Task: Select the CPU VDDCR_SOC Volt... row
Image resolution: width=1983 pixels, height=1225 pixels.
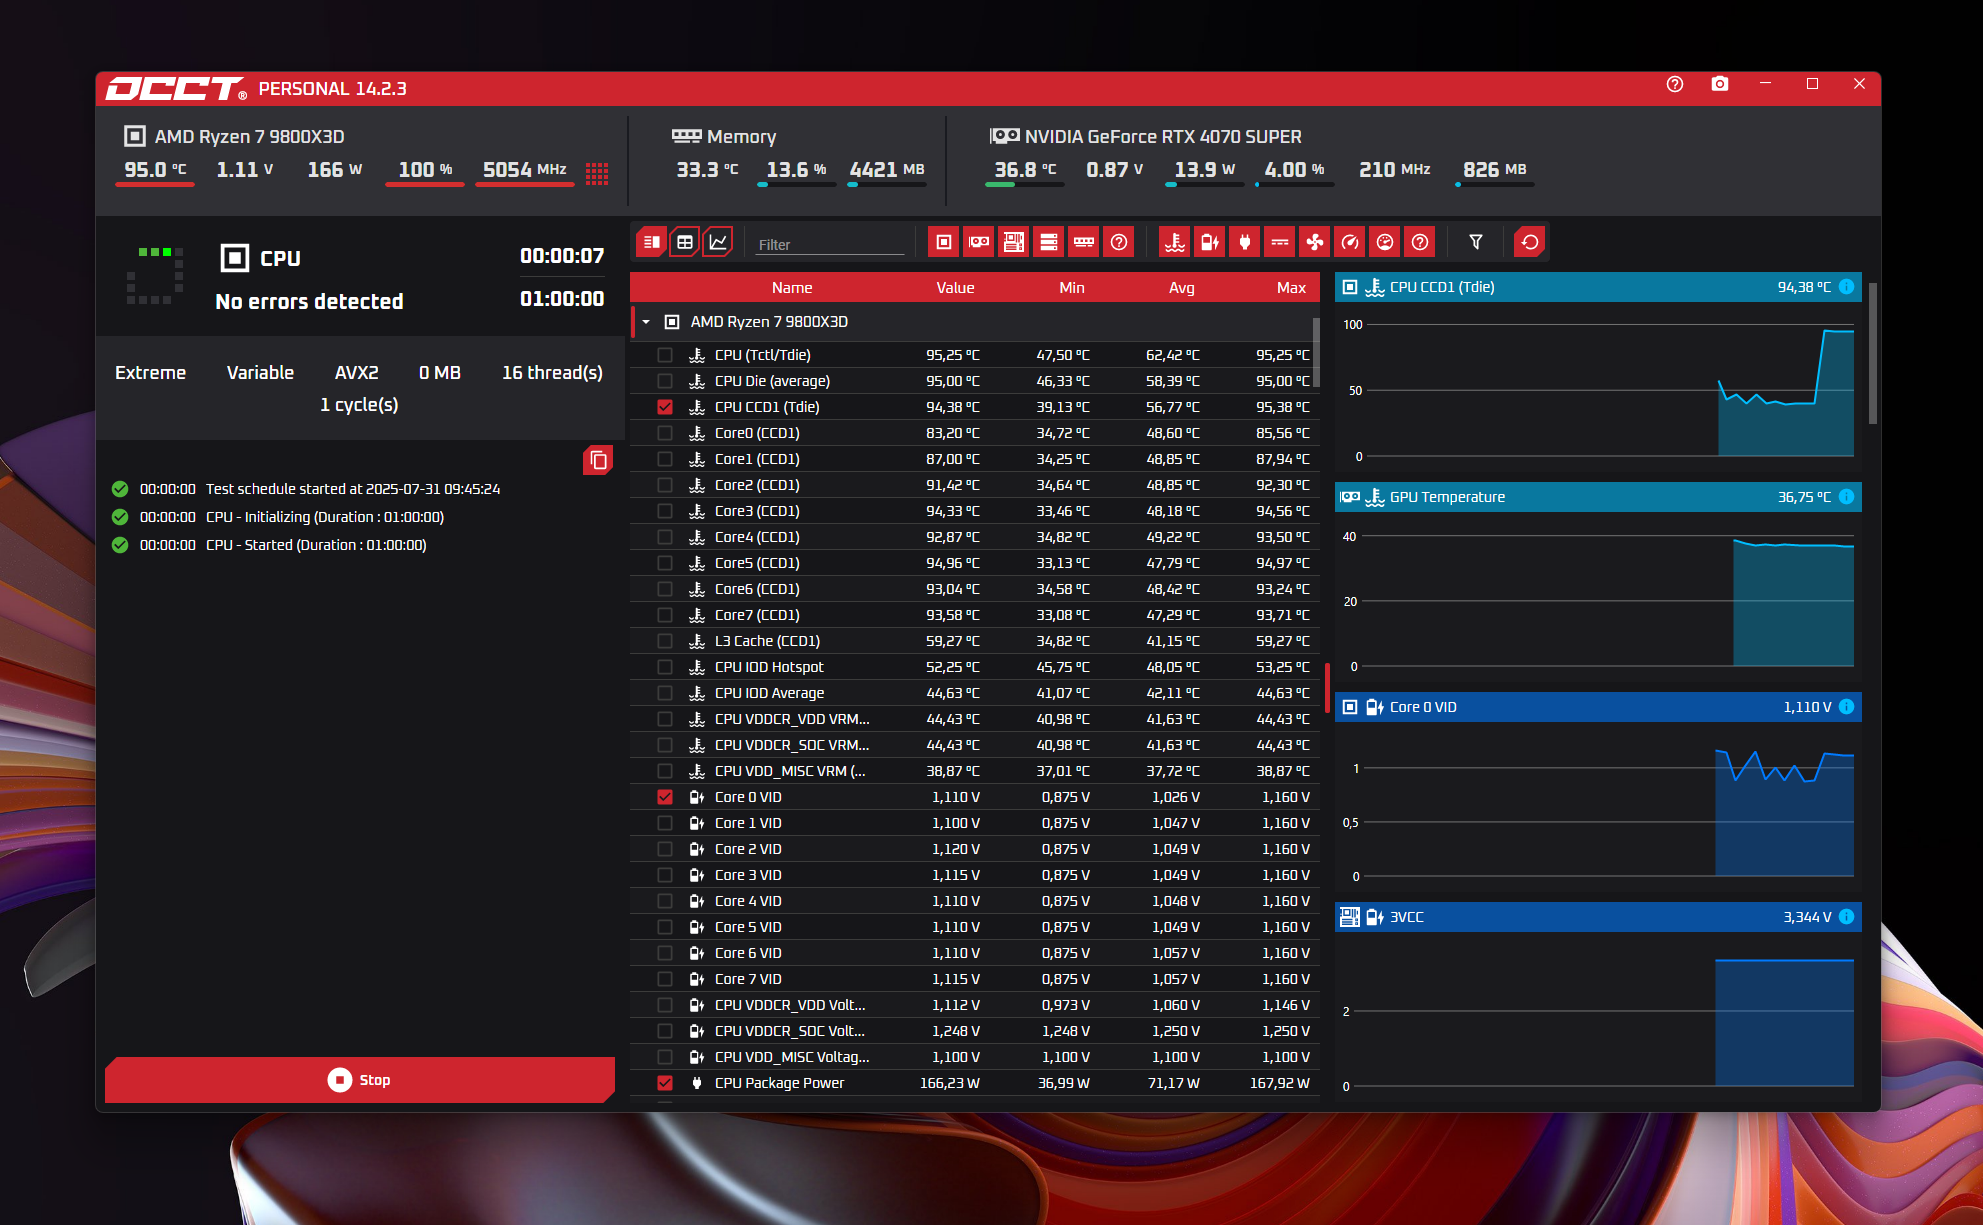Action: coord(974,1031)
